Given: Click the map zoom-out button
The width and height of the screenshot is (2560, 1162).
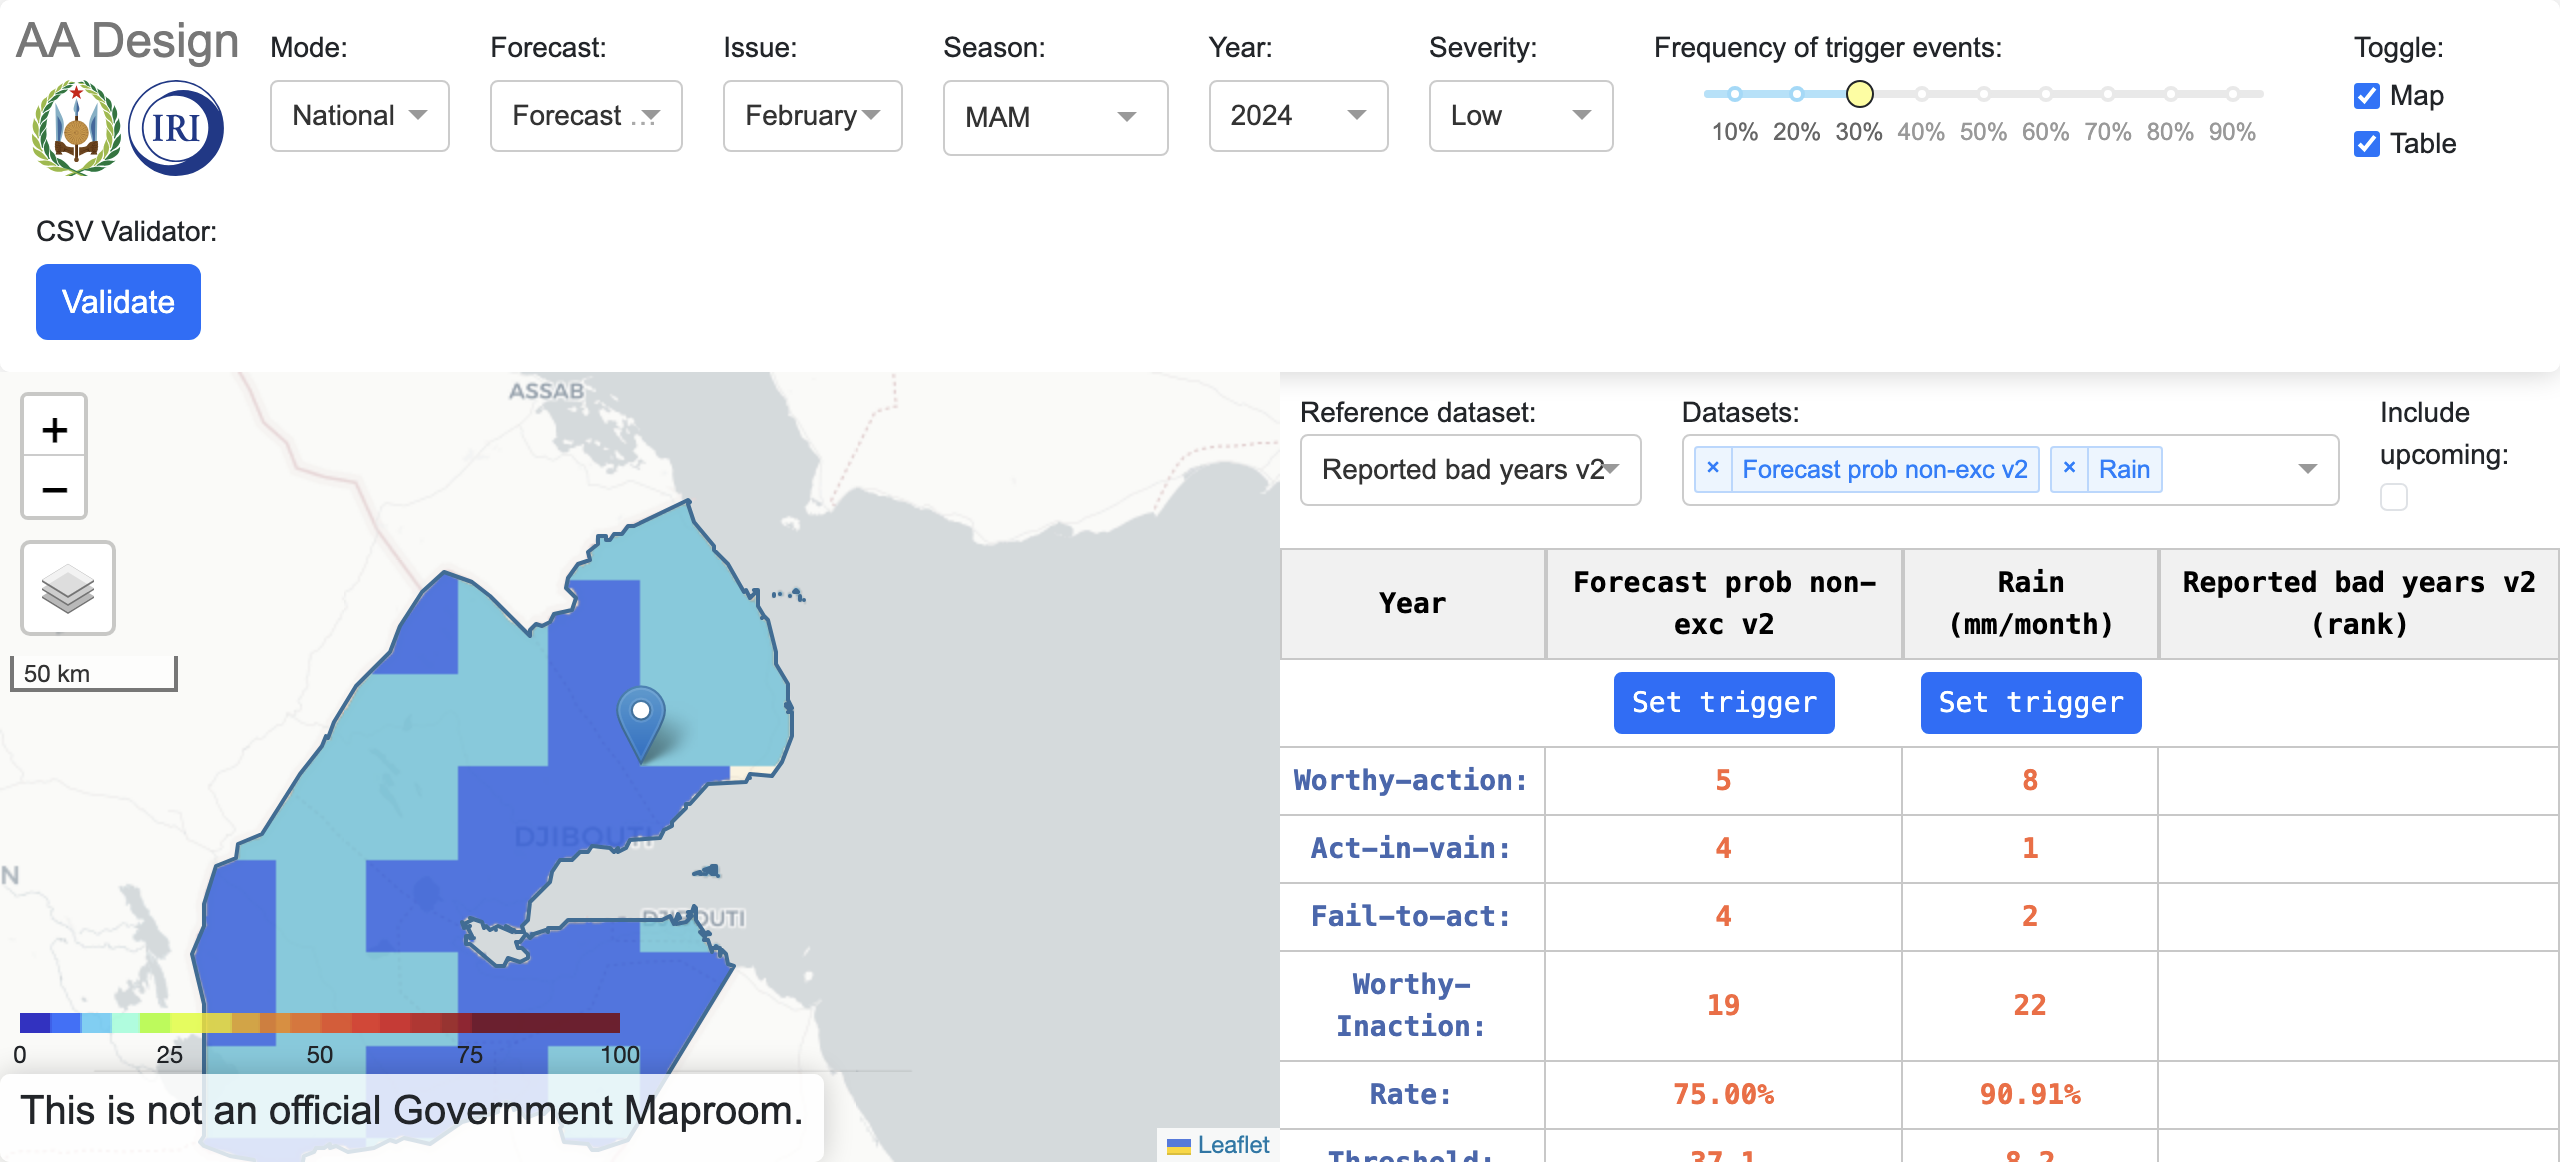Looking at the screenshot, I should tap(54, 489).
